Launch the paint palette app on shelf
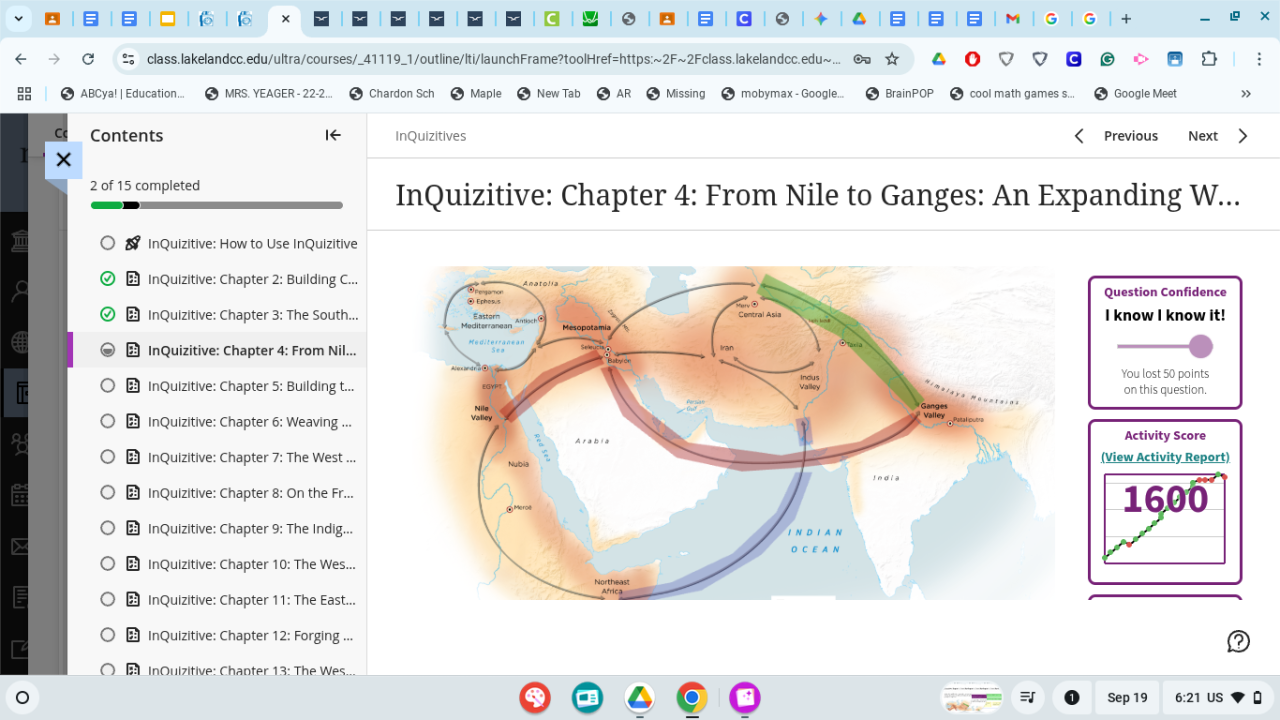1280x720 pixels. (x=535, y=697)
